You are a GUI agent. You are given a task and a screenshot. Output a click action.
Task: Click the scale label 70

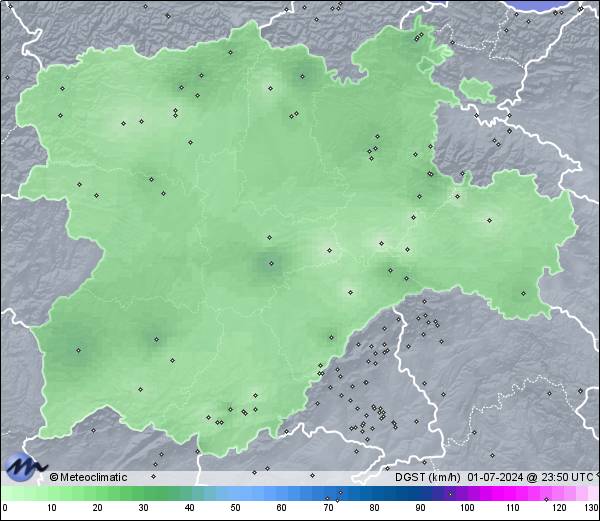pos(328,508)
